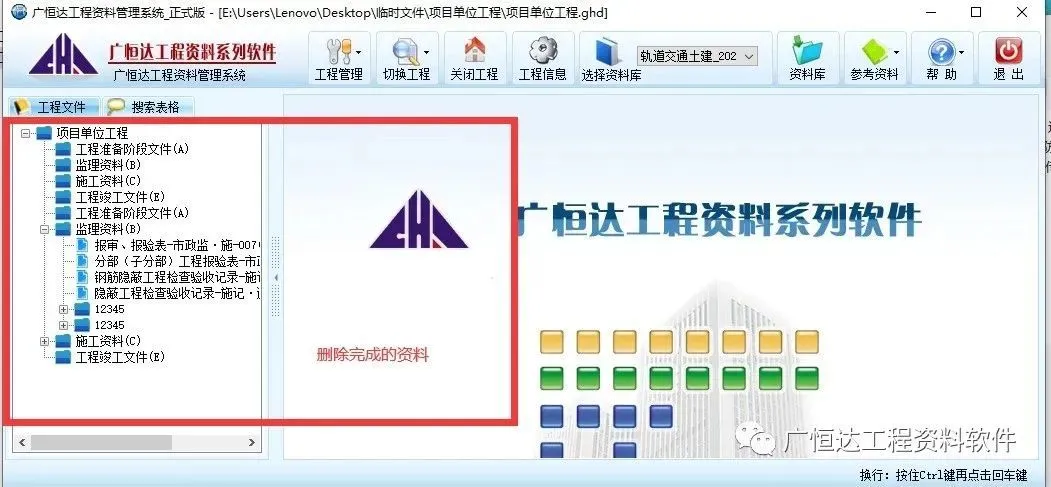This screenshot has height=487, width=1051.
Task: Click the app icon in title bar
Action: pyautogui.click(x=17, y=11)
